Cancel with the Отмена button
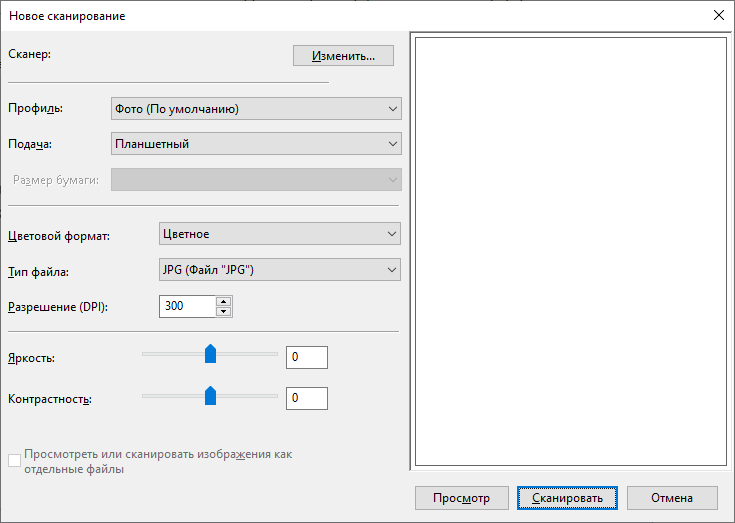 click(x=672, y=498)
